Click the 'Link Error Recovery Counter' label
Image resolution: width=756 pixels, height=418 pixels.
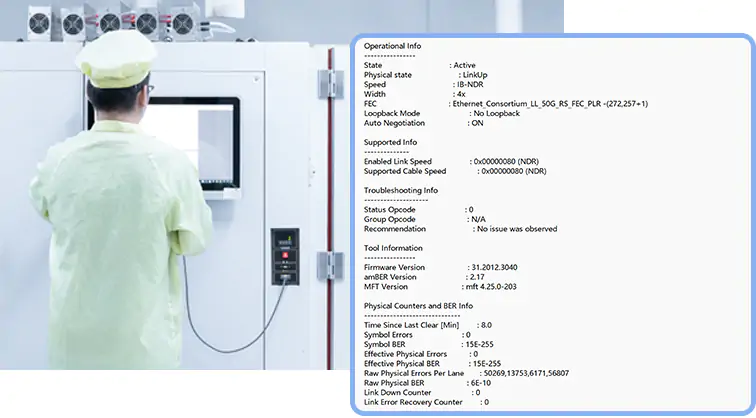(x=413, y=403)
